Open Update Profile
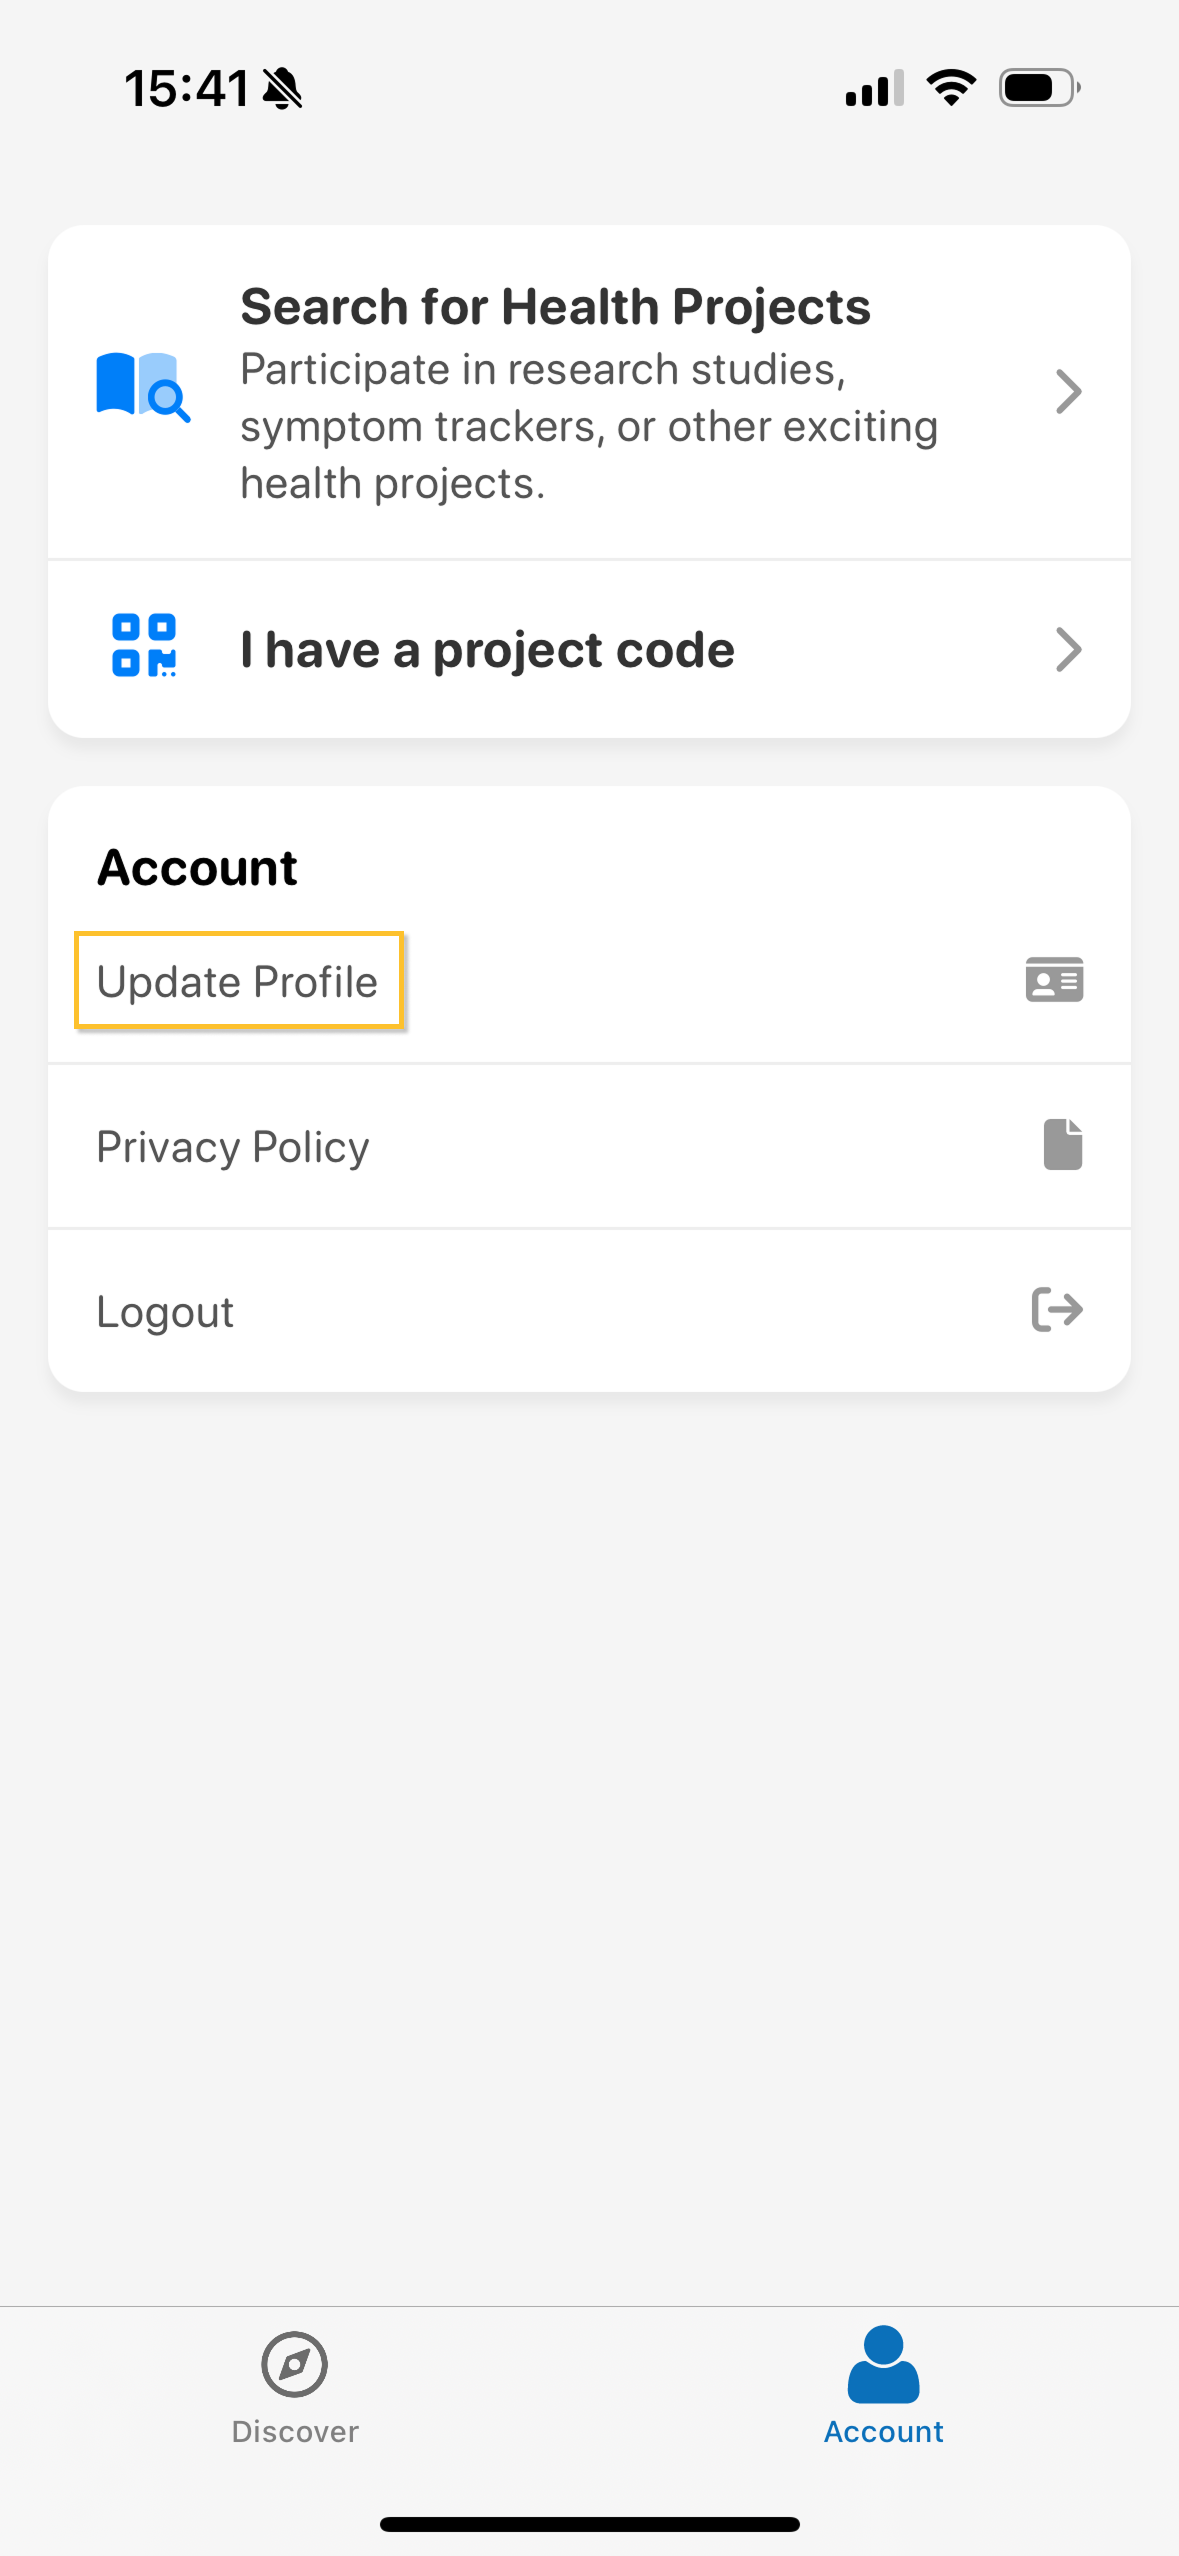The height and width of the screenshot is (2556, 1179). (238, 982)
